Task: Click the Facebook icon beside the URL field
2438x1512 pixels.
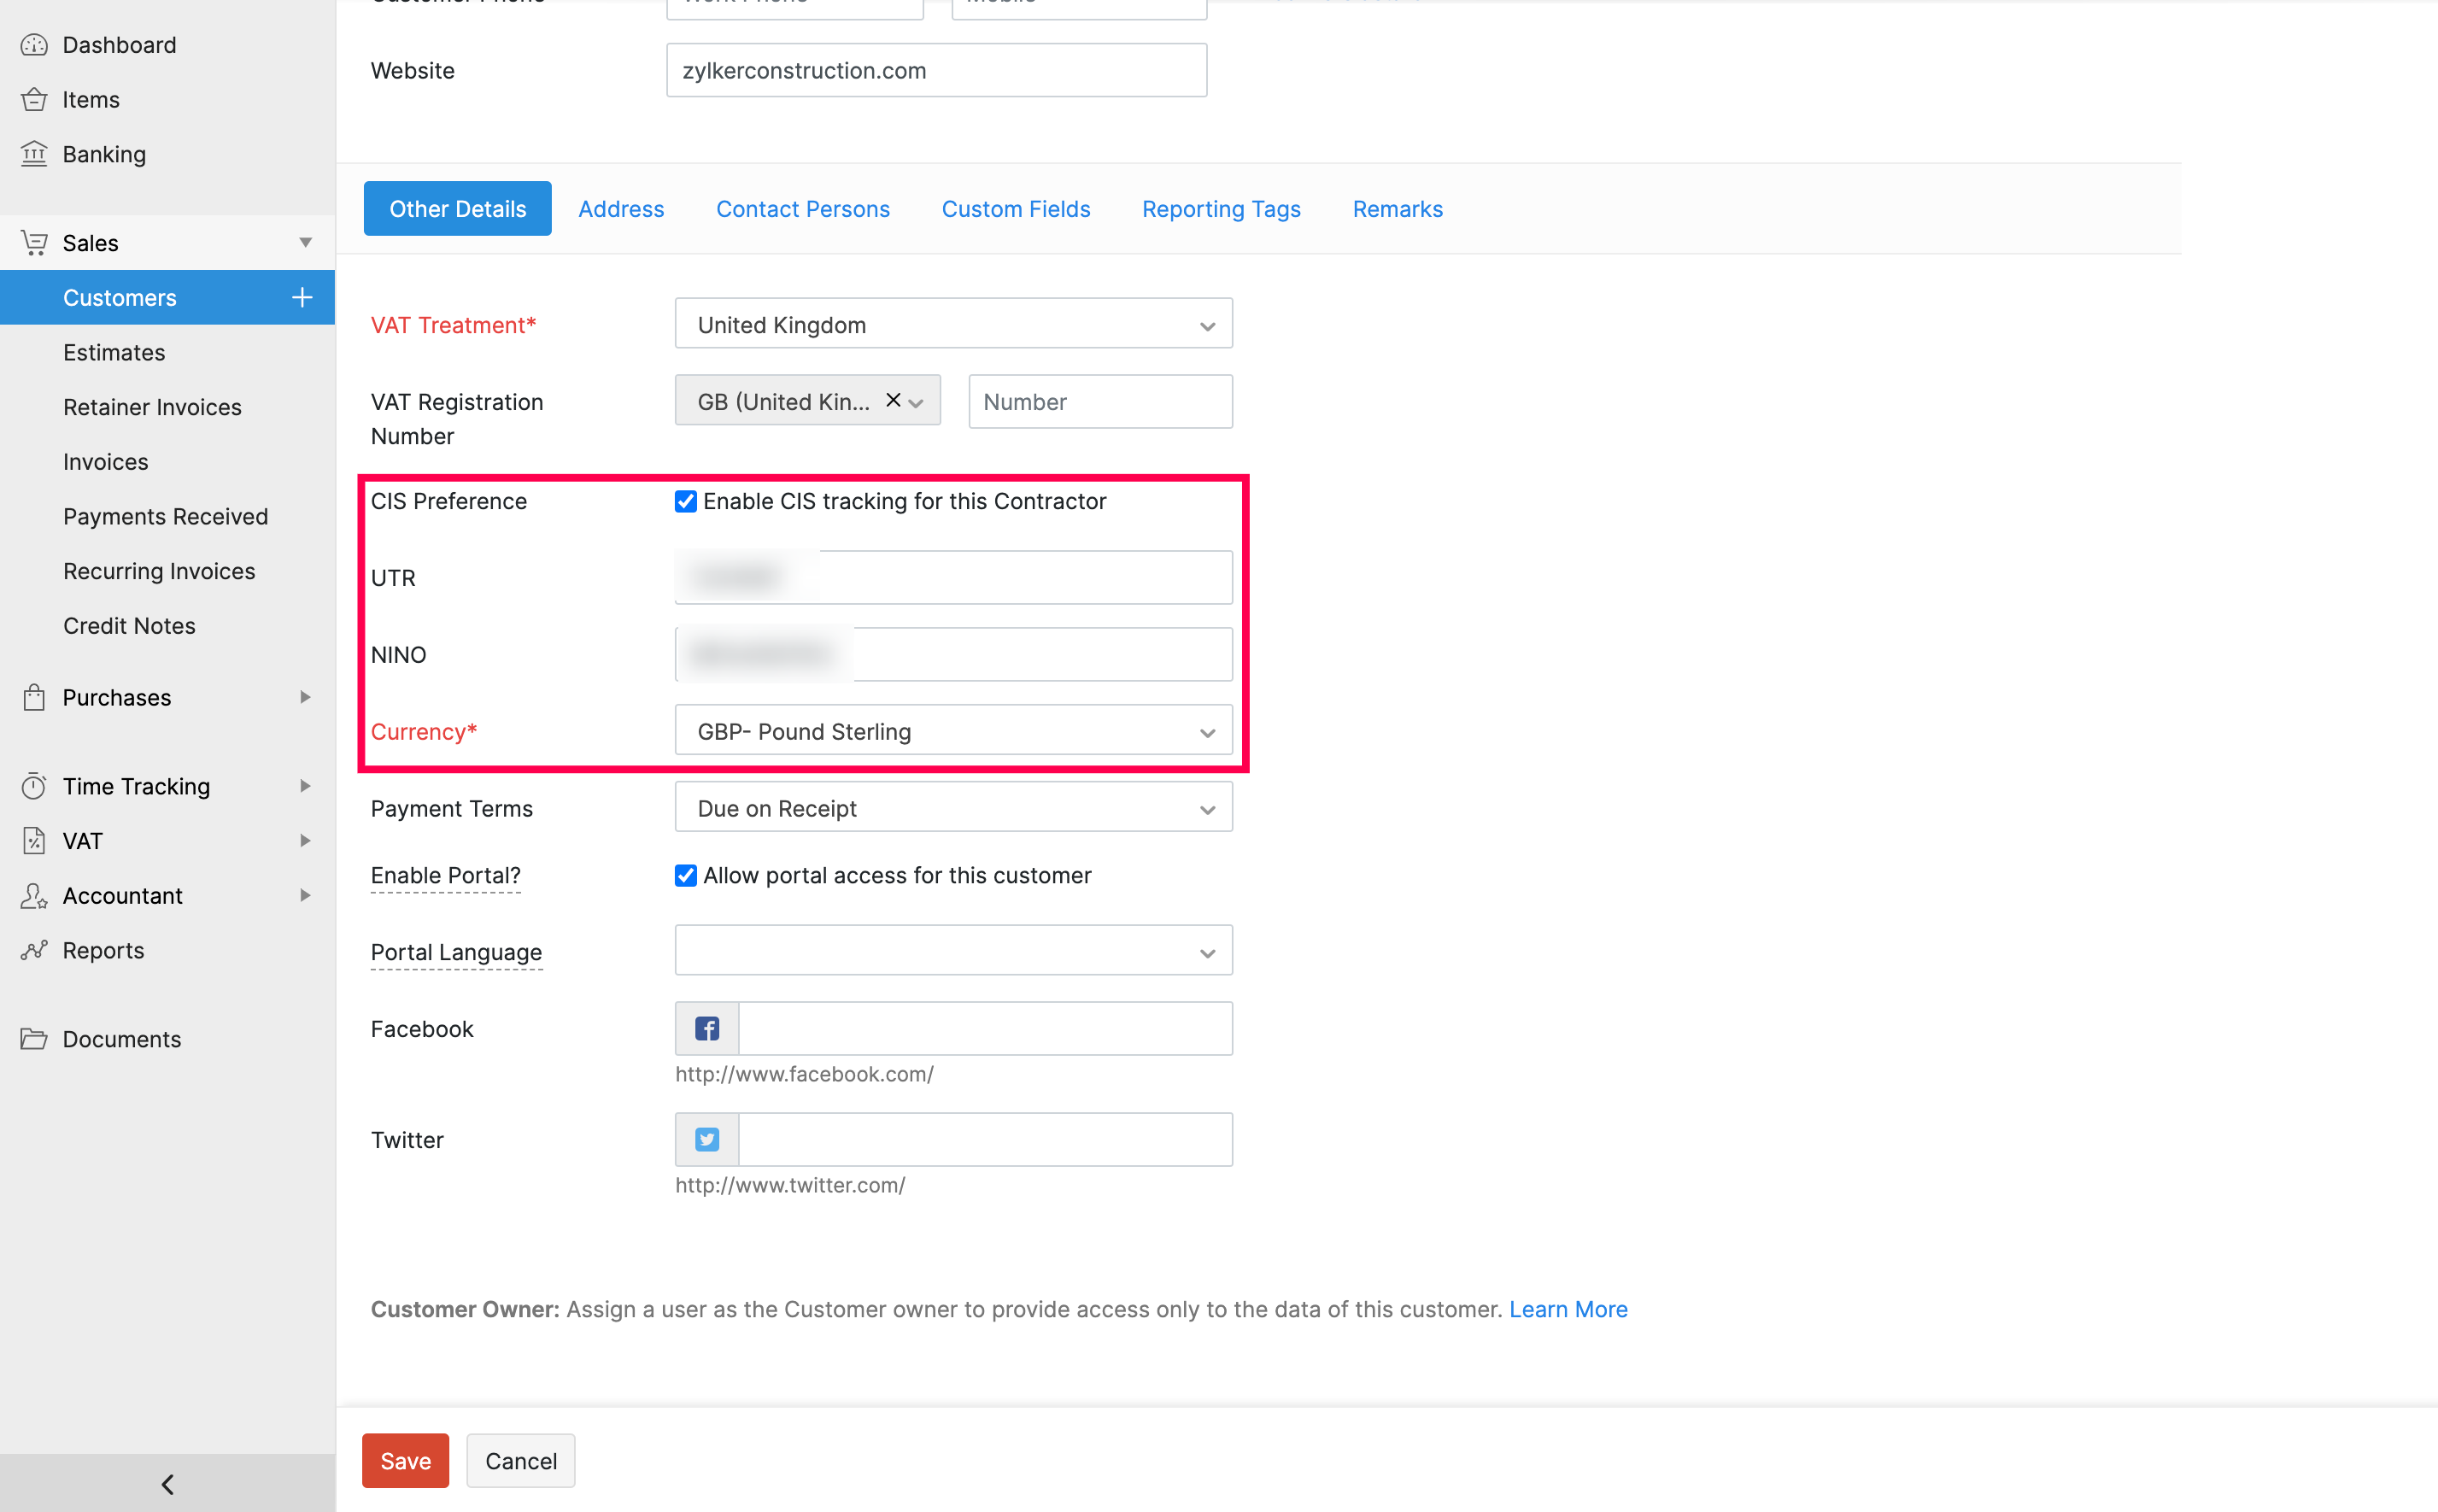Action: coord(706,1028)
